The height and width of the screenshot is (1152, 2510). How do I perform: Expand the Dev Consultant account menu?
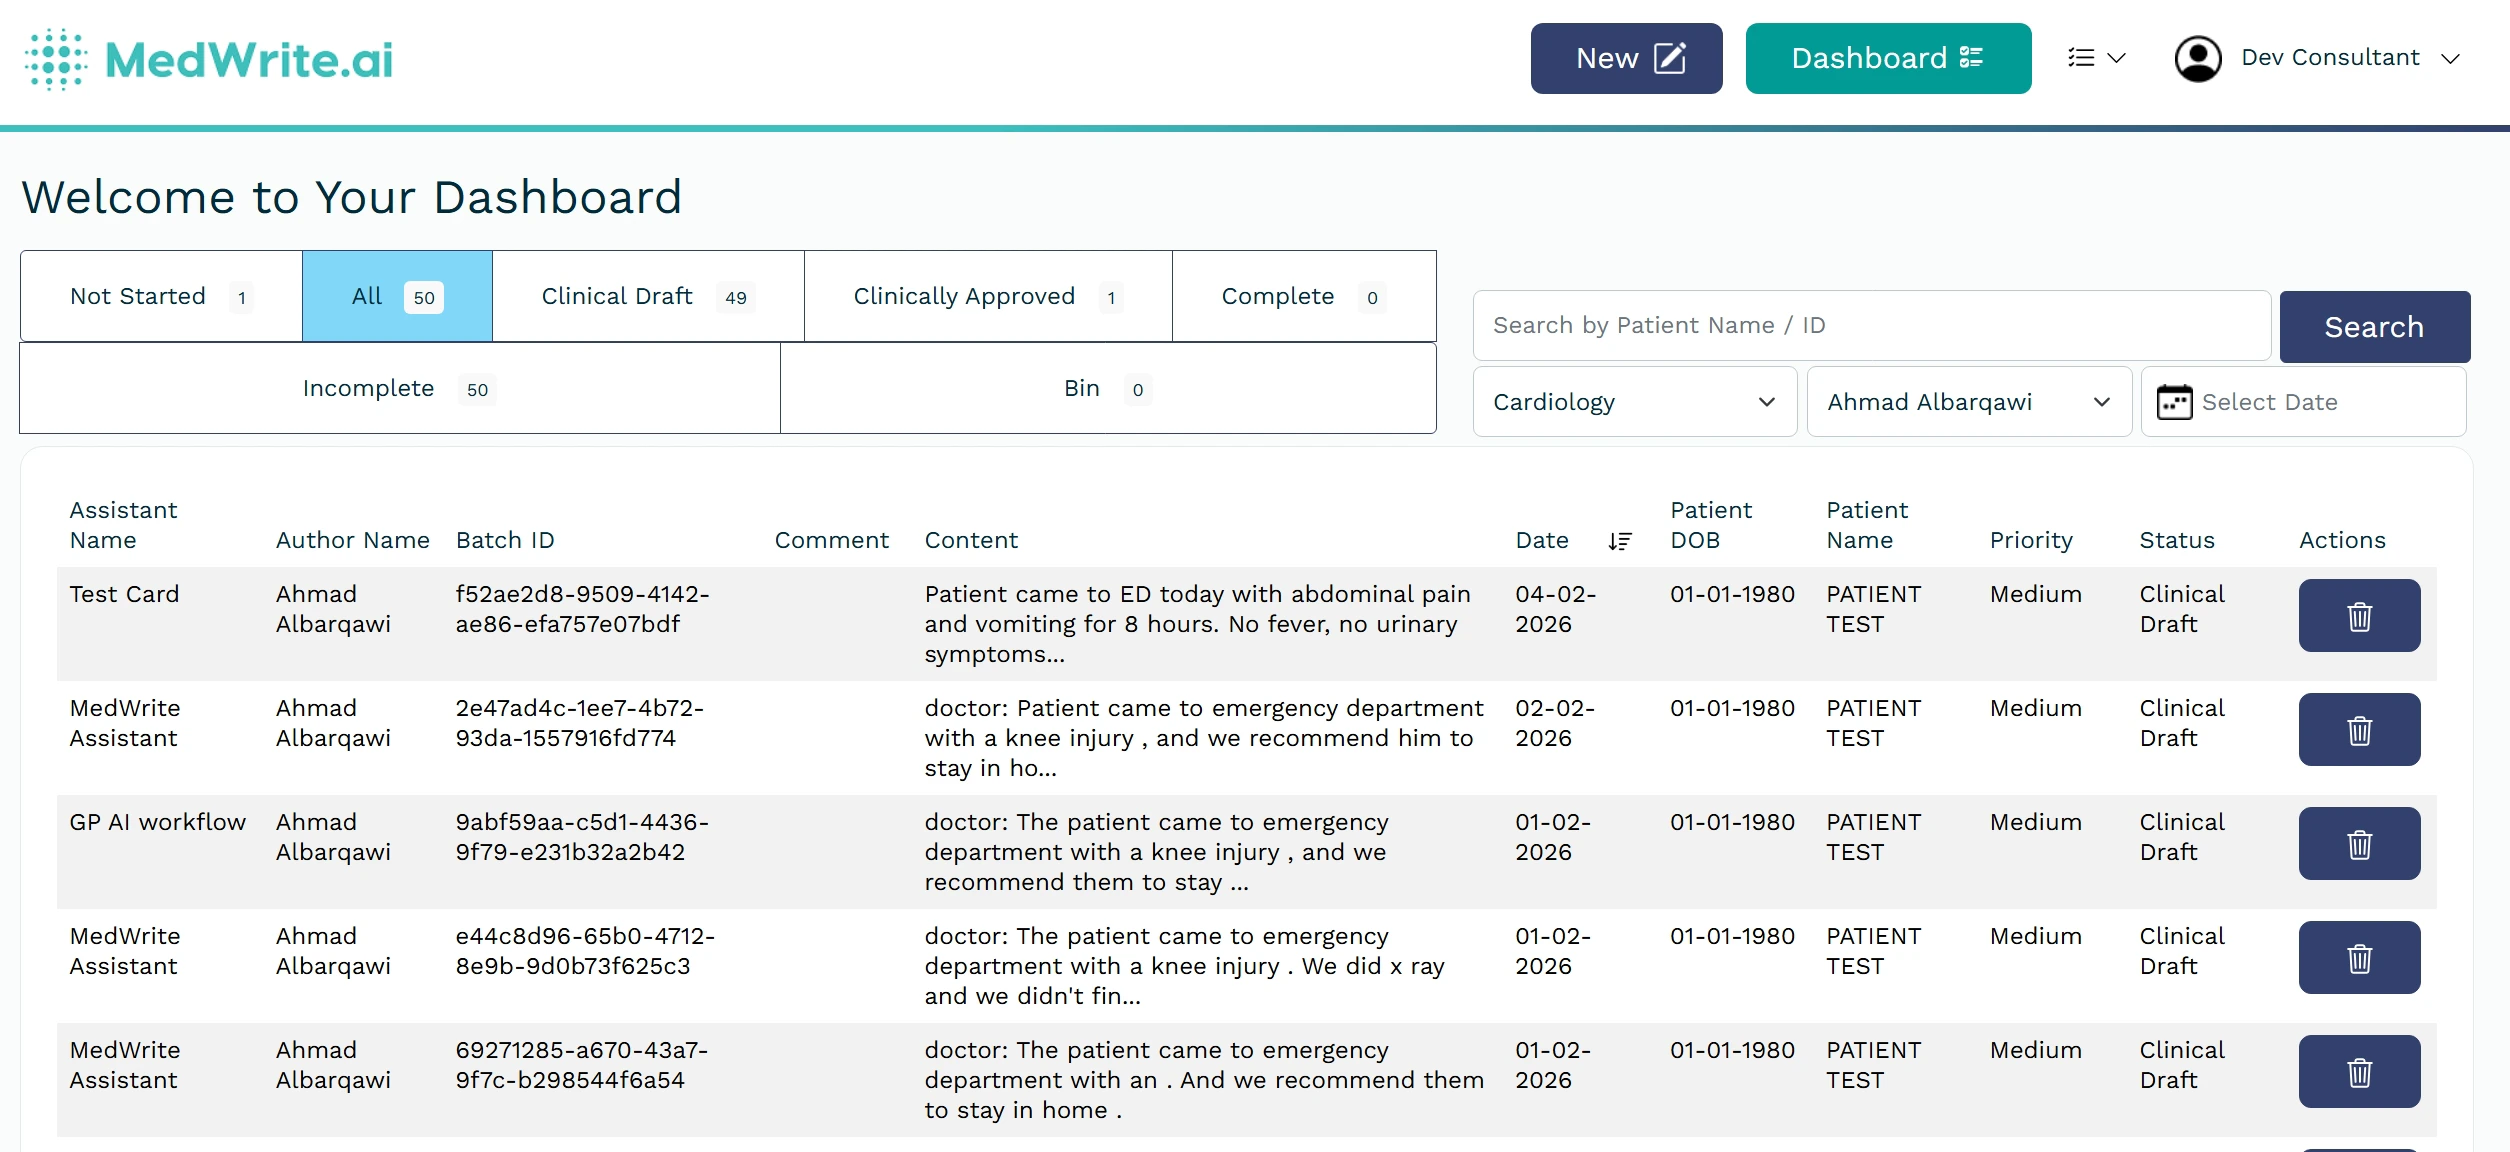[2449, 59]
